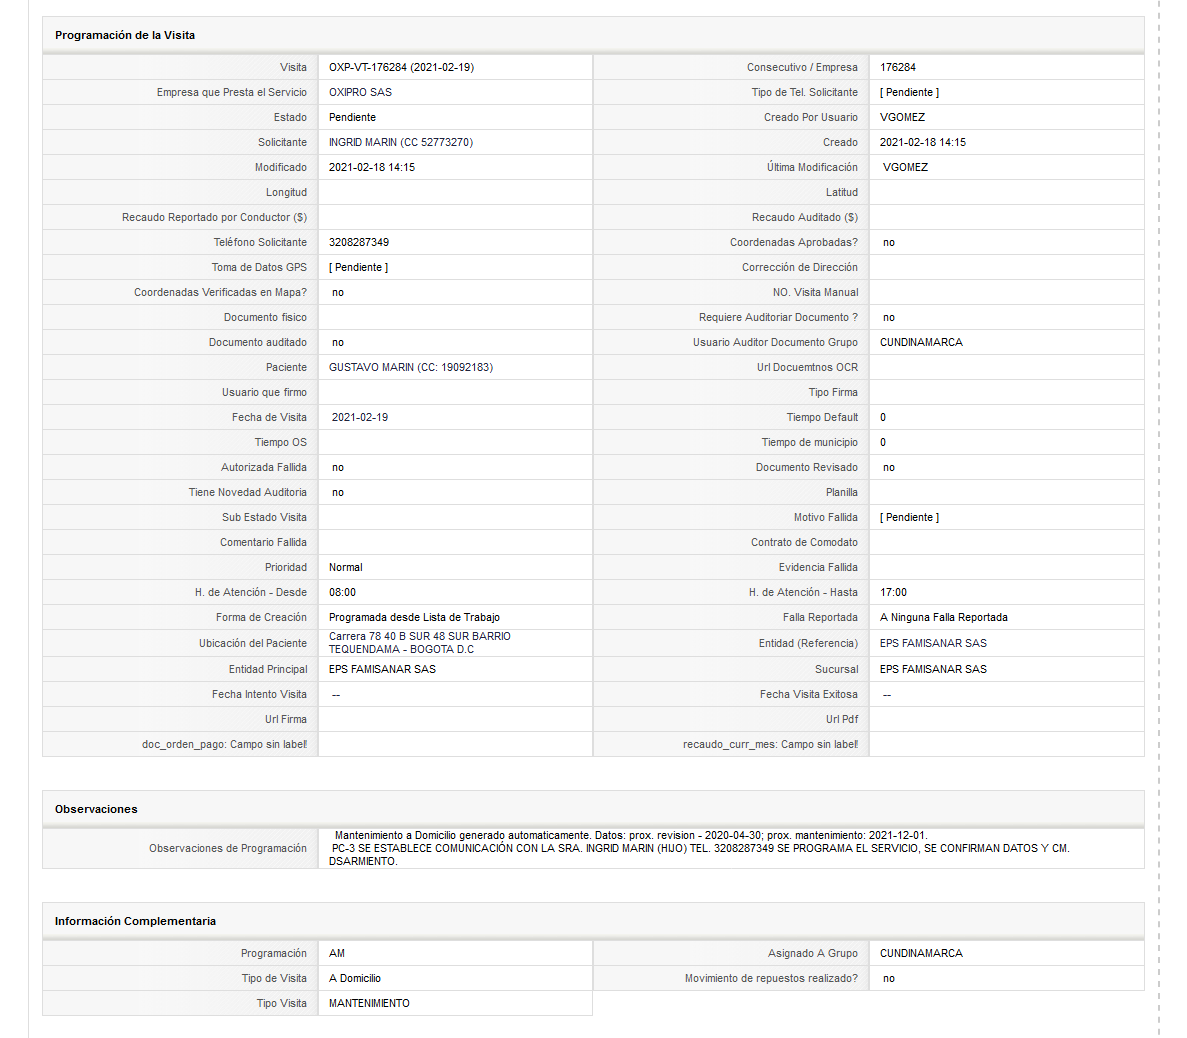Click the Prioridad Normal value
The image size is (1187, 1038).
pos(345,567)
